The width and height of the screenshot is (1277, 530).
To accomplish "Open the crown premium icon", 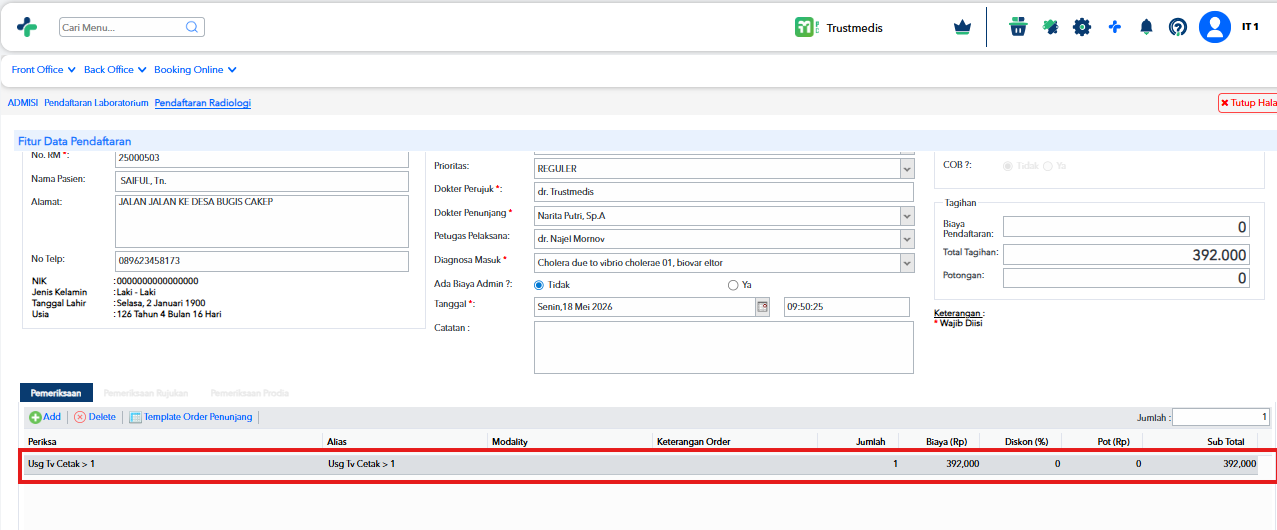I will pos(962,28).
